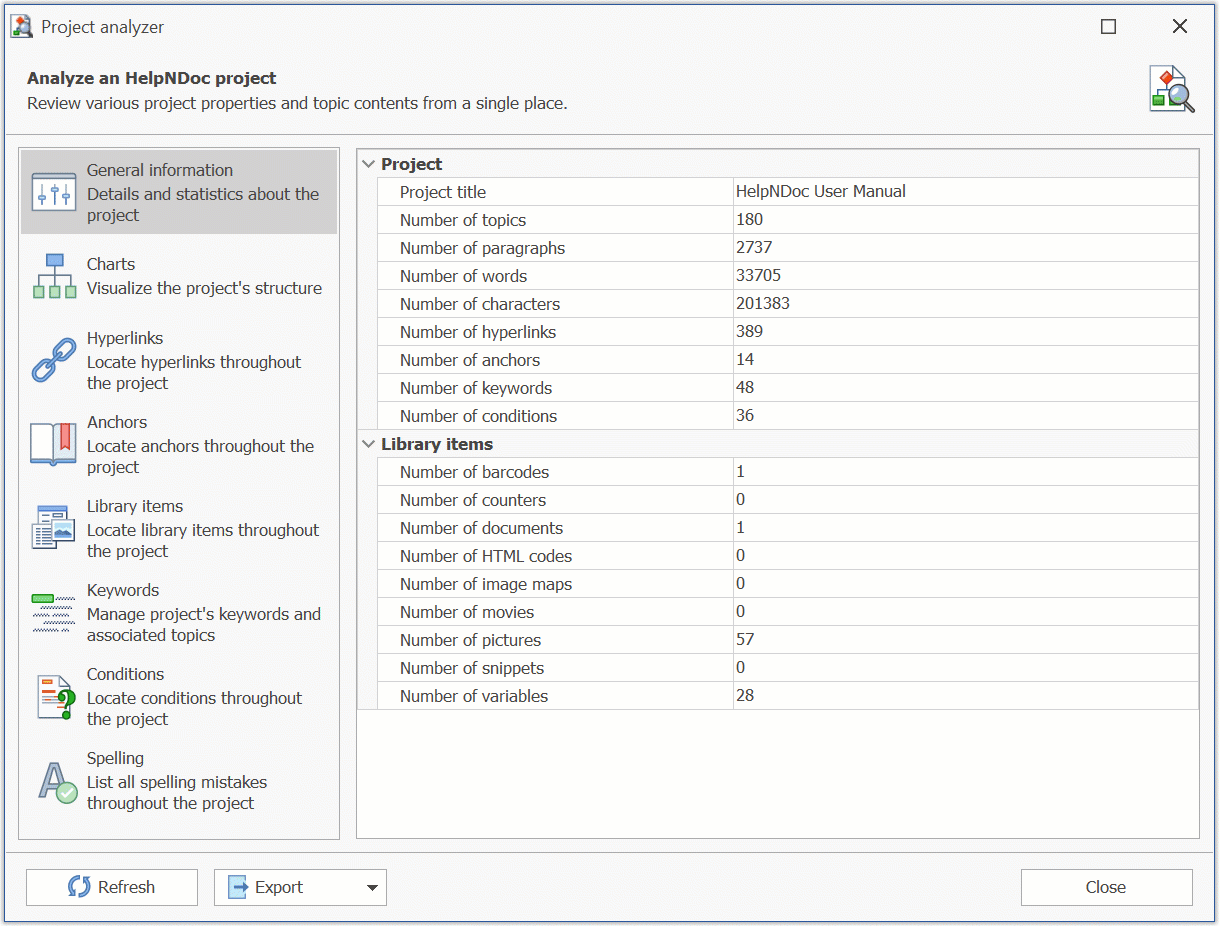Click the Charts structure icon
Viewport: 1220px width, 926px height.
(x=52, y=275)
